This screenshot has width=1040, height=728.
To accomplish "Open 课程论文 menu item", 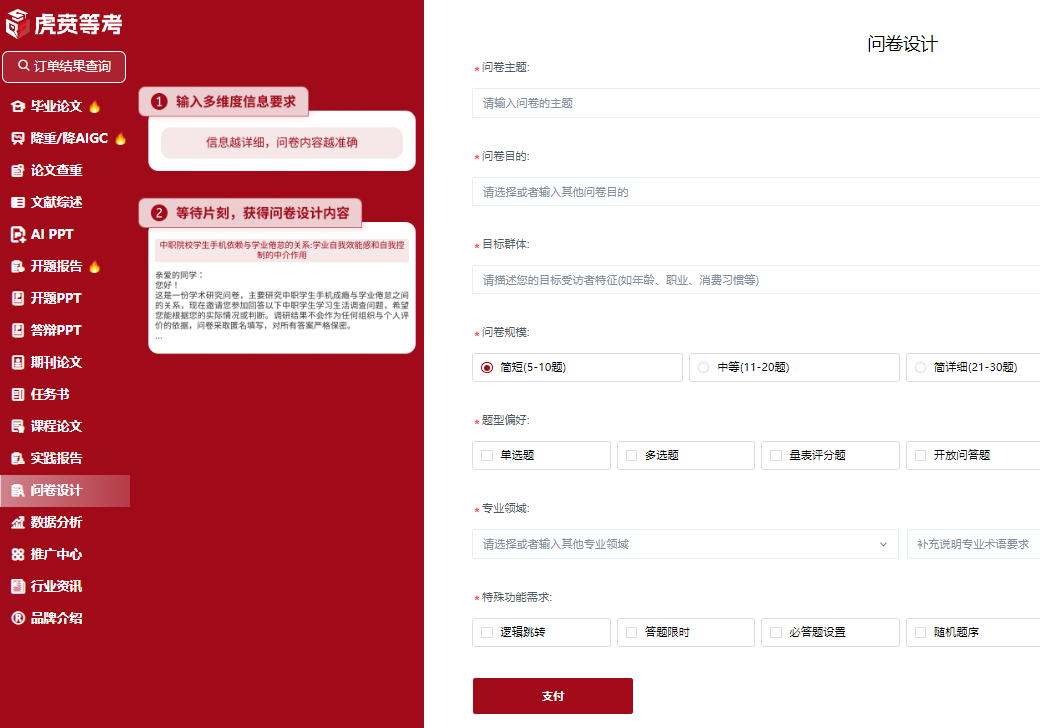I will click(56, 426).
